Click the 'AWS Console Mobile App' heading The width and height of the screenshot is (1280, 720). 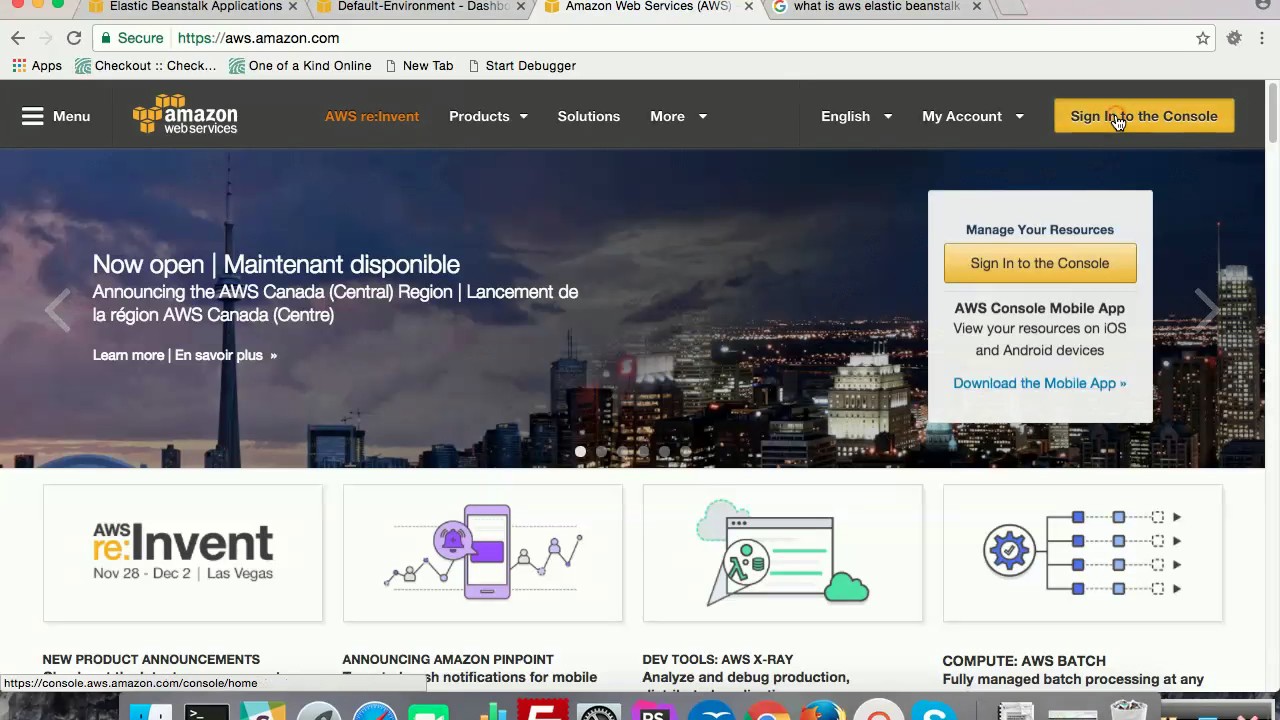point(1040,308)
